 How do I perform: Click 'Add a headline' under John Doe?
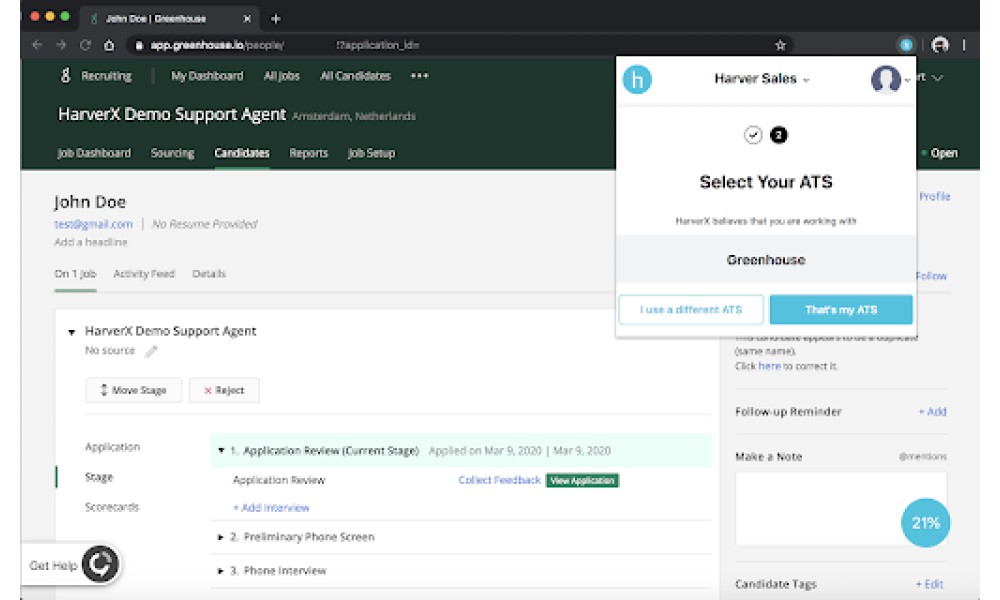click(91, 242)
